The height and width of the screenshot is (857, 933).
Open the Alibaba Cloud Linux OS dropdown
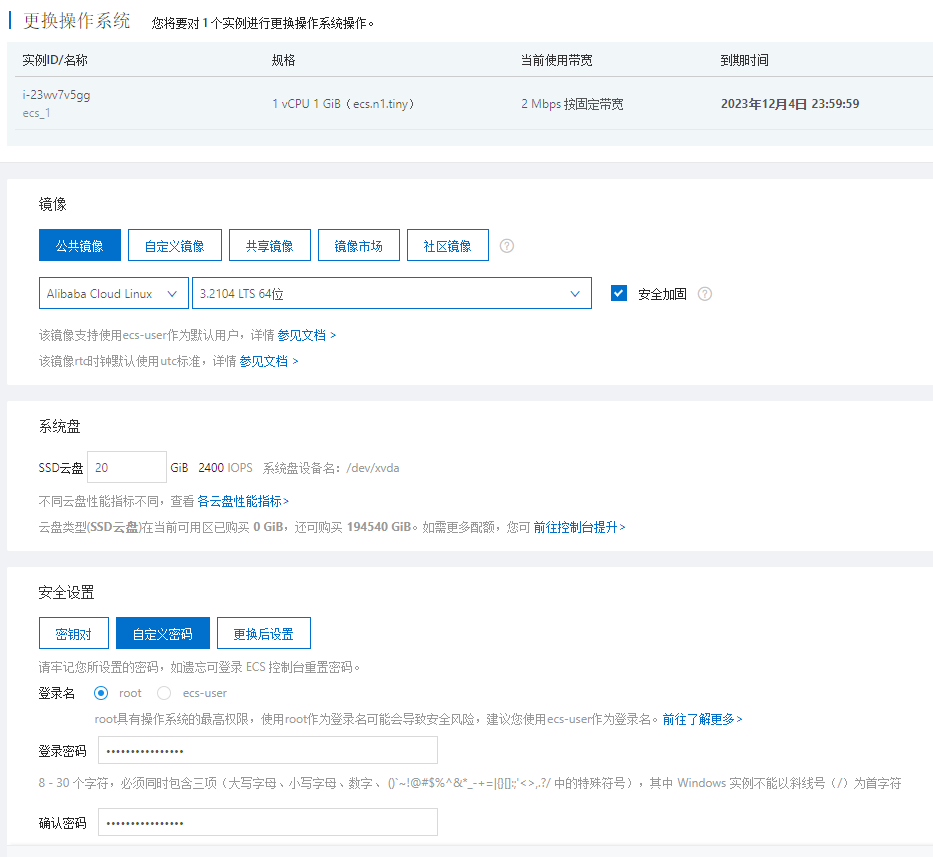click(113, 294)
